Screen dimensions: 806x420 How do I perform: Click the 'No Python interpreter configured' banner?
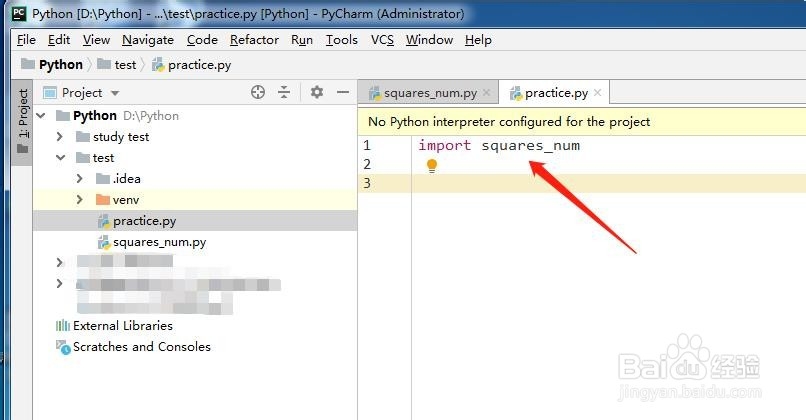[x=581, y=122]
